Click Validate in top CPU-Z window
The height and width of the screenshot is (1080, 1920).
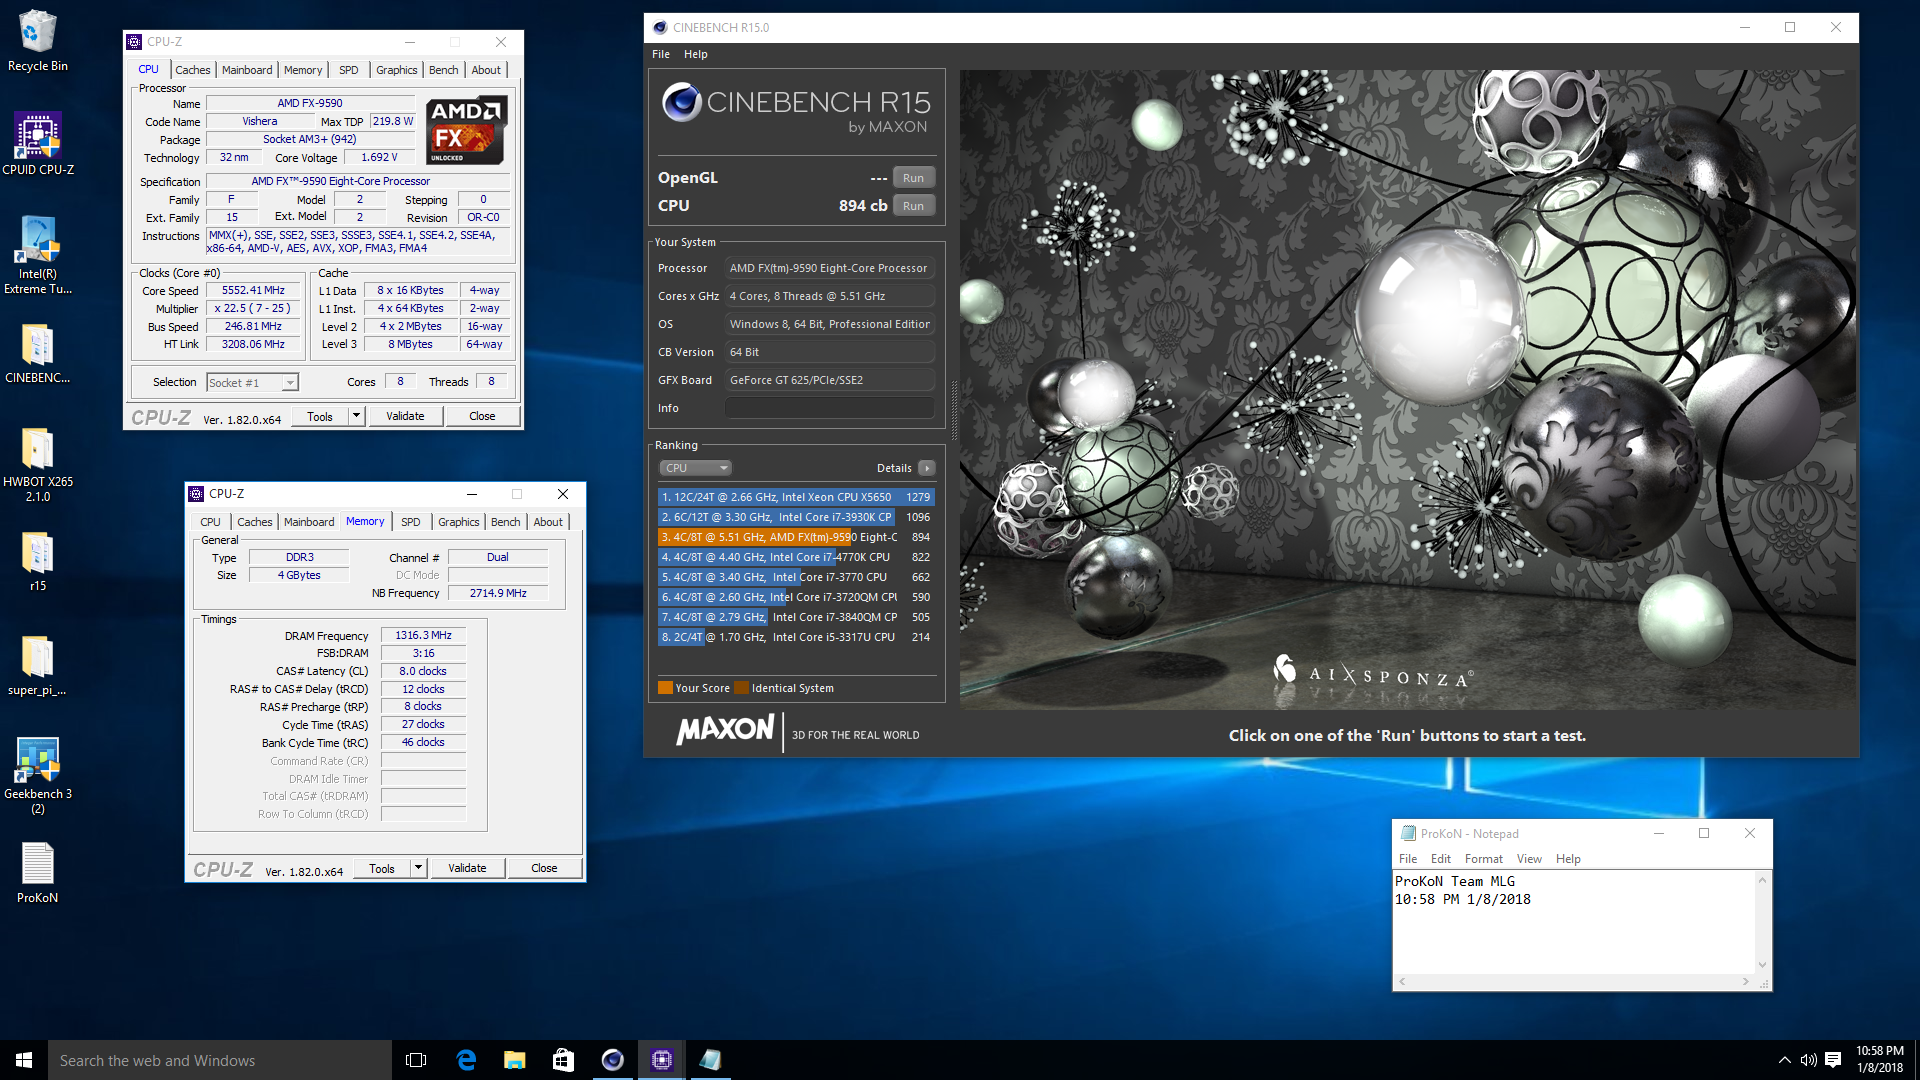coord(405,416)
